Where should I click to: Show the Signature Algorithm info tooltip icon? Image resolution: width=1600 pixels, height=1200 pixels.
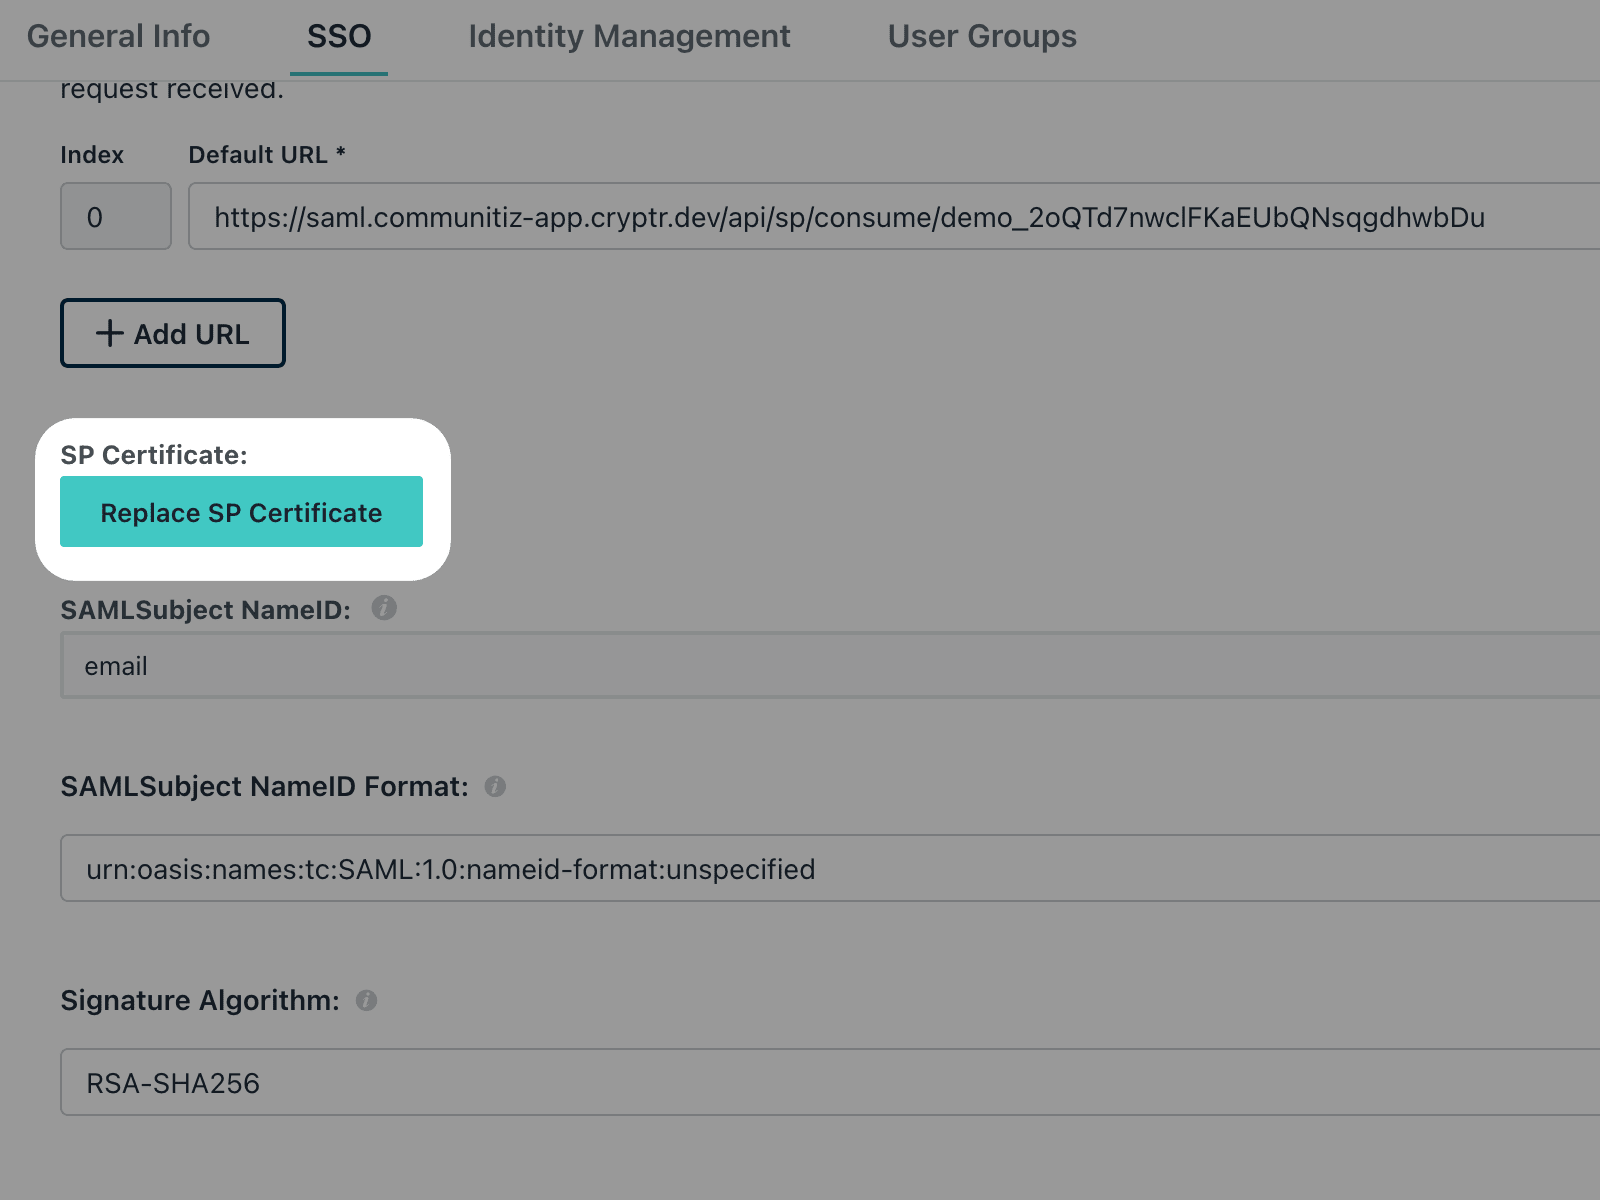tap(367, 1001)
